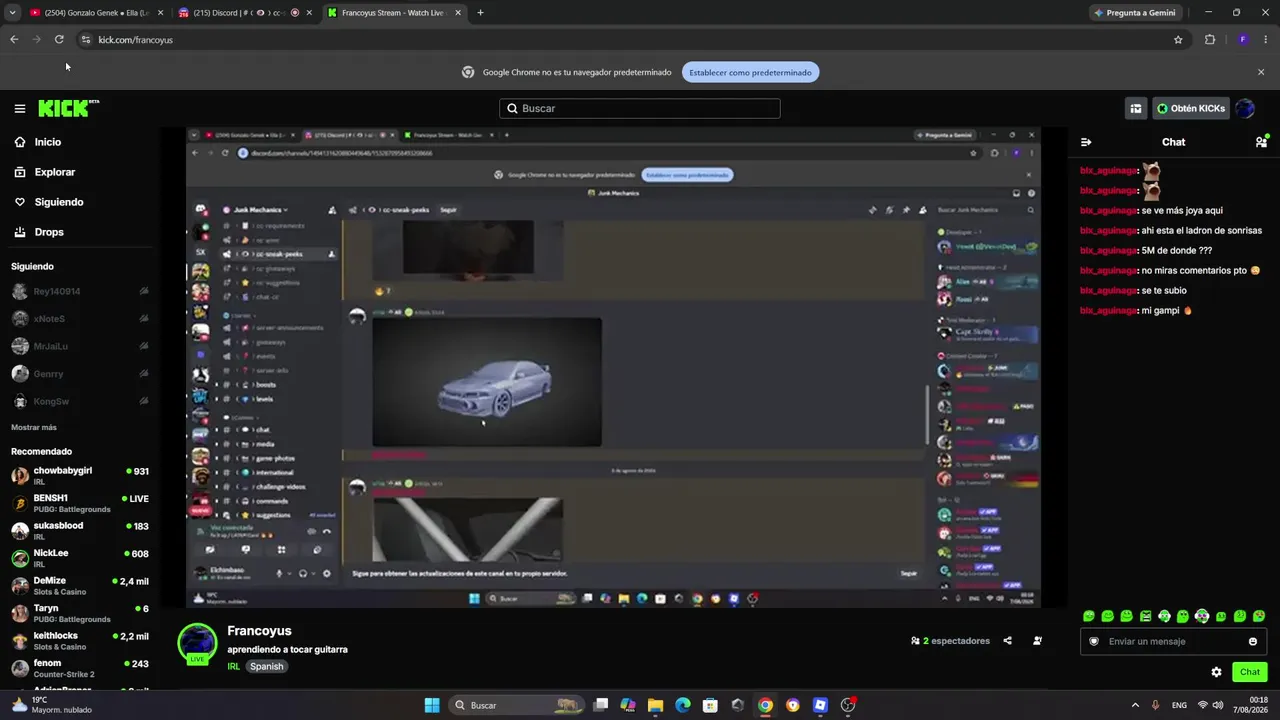Viewport: 1280px width, 720px height.
Task: Open the weather widget on taskbar
Action: coord(50,705)
